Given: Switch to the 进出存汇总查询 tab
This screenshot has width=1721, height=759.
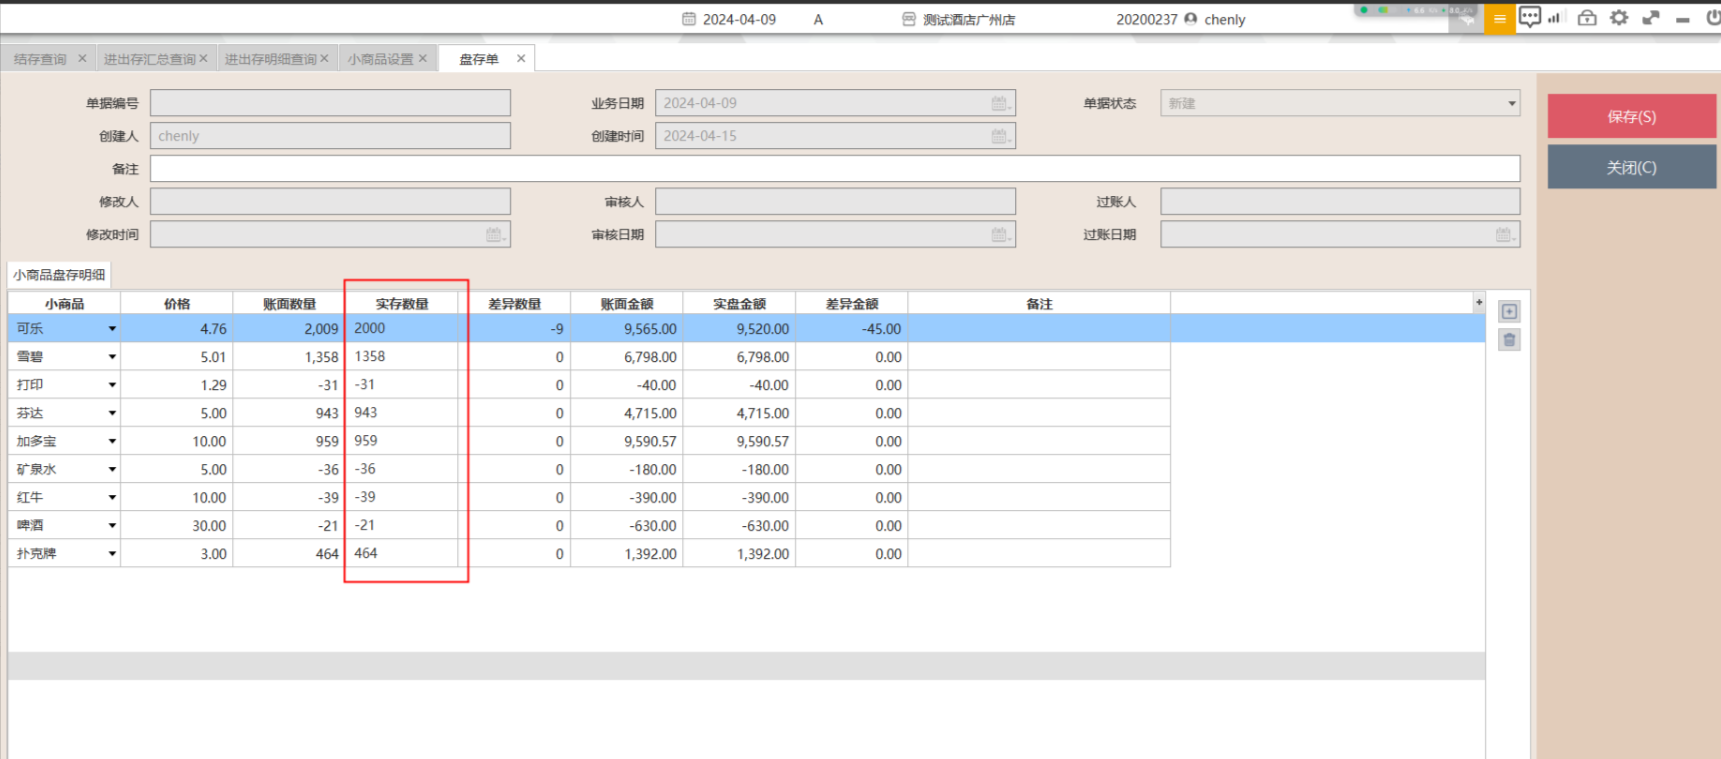Looking at the screenshot, I should coord(149,60).
